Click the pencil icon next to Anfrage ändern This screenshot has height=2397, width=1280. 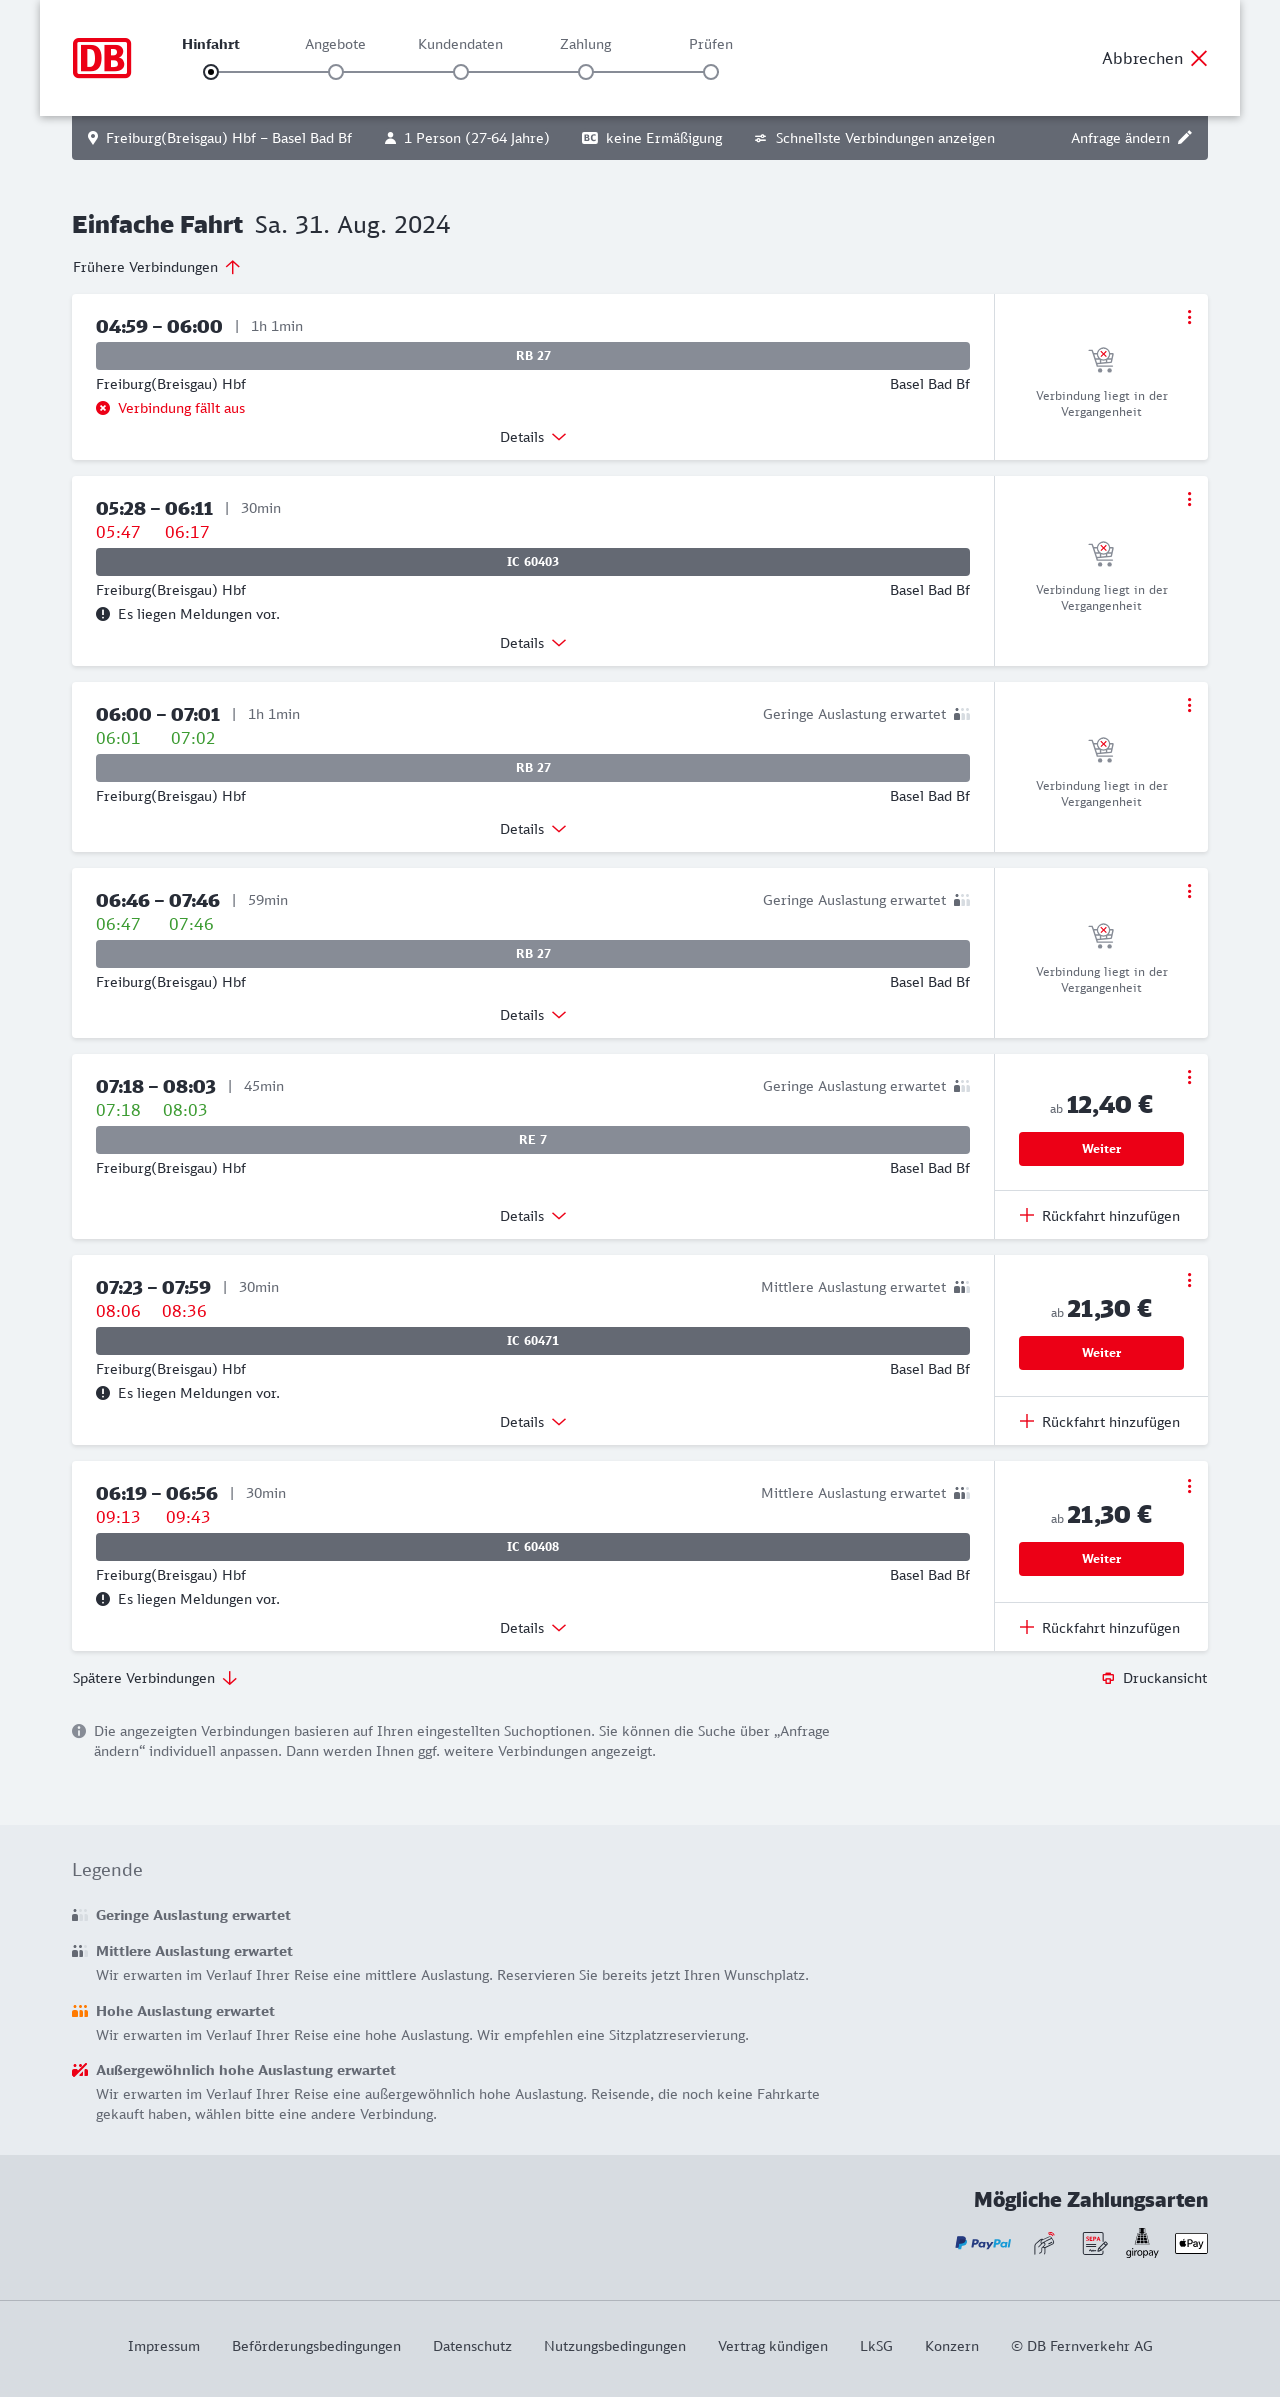tap(1185, 138)
